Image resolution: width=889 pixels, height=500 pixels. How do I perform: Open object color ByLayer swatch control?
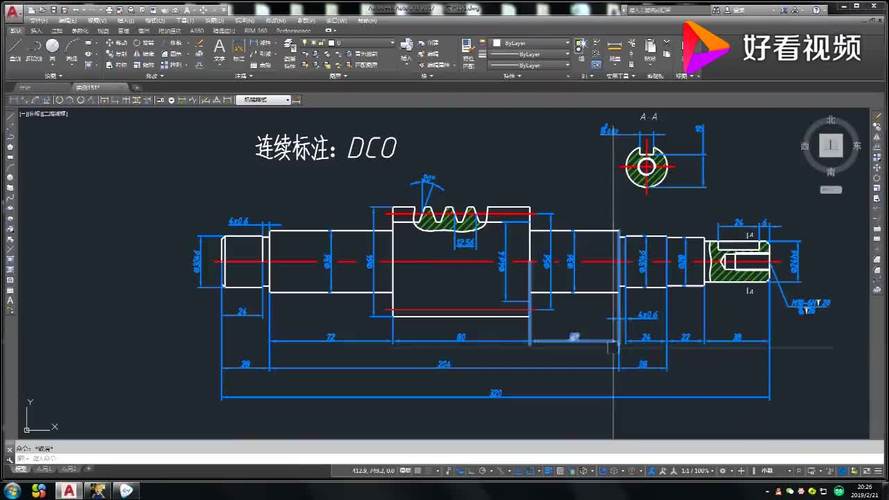coord(530,43)
